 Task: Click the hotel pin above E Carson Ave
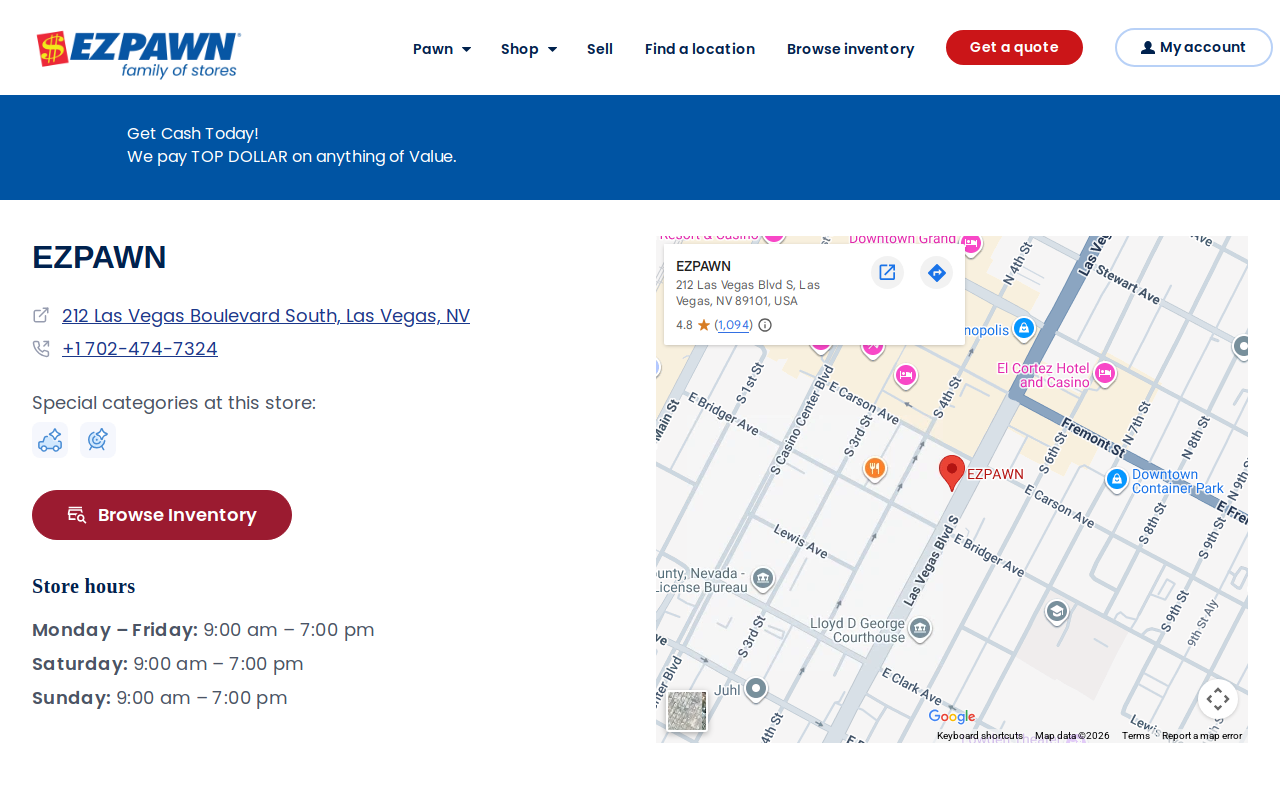click(906, 375)
